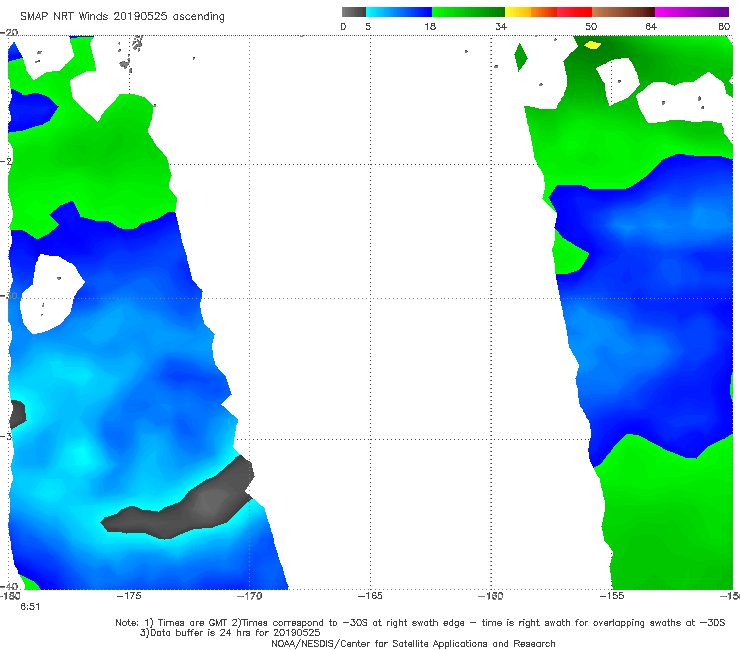Click the colorbar label "34"
This screenshot has height=650, width=740.
501,27
